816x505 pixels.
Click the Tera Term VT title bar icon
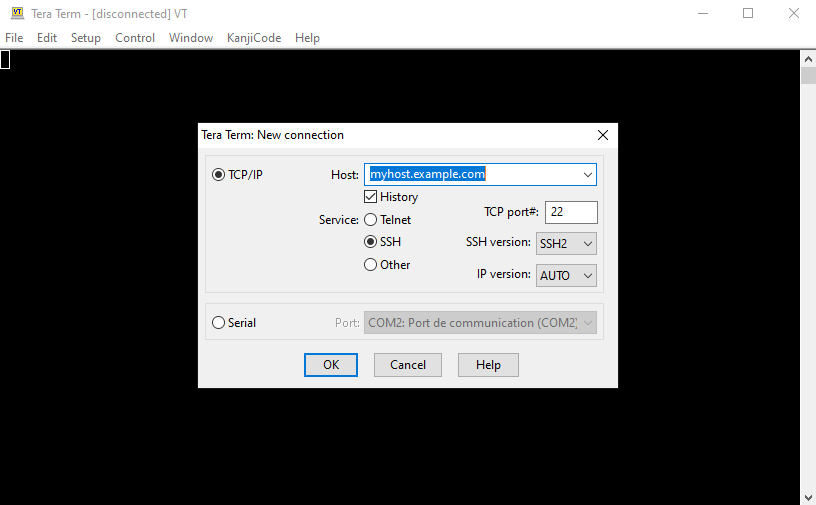coord(17,13)
